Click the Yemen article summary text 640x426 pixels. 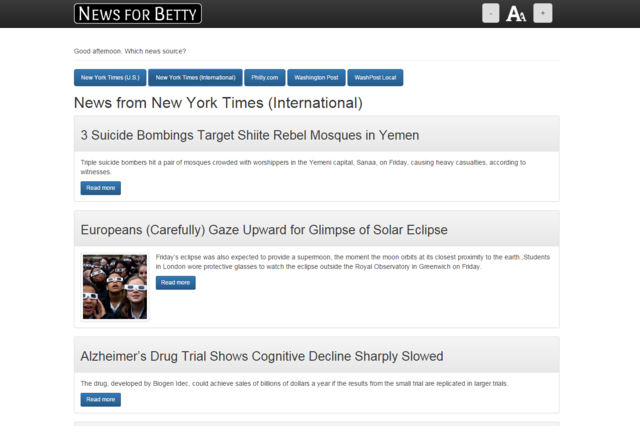(303, 167)
